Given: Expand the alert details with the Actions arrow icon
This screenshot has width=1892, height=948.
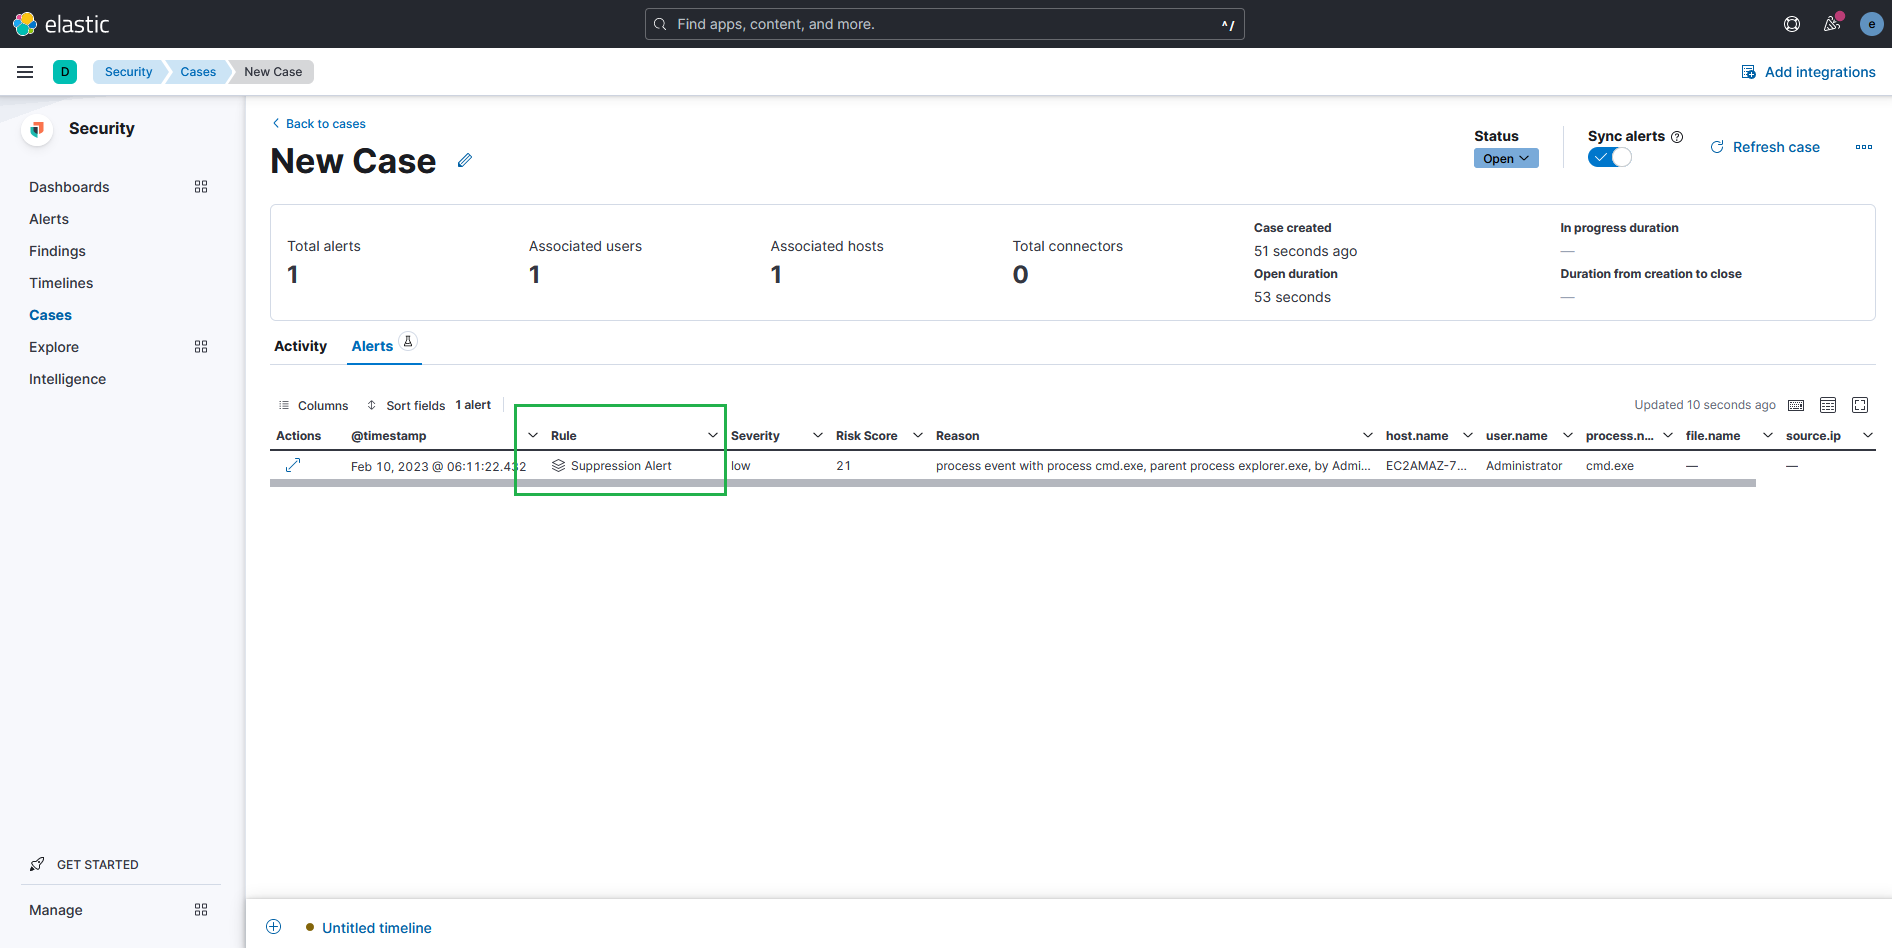Looking at the screenshot, I should click(293, 465).
